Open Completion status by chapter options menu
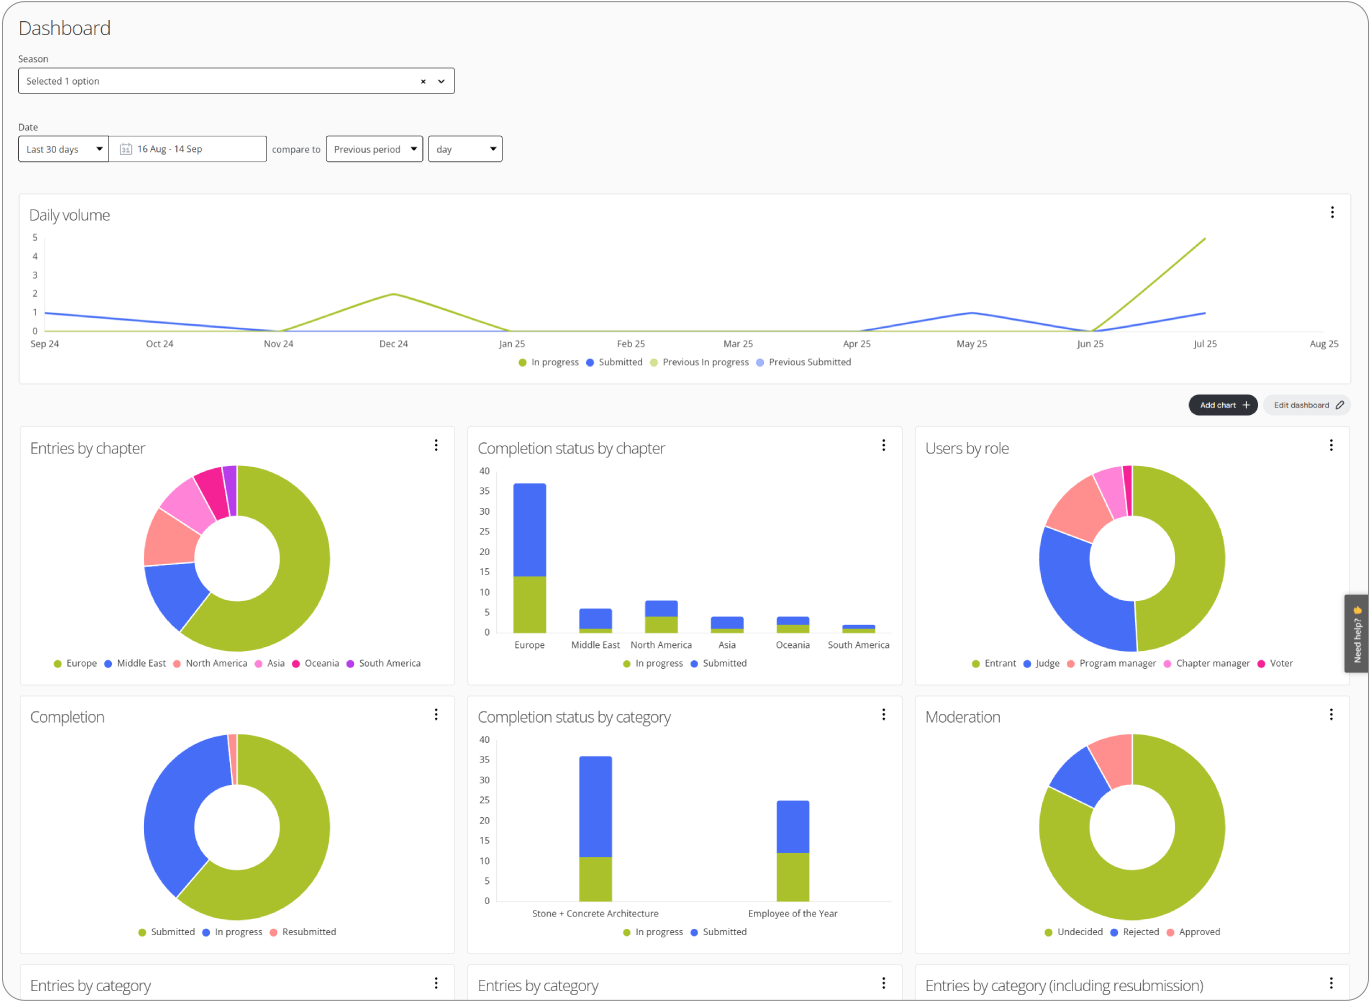The image size is (1370, 1006). 883,446
